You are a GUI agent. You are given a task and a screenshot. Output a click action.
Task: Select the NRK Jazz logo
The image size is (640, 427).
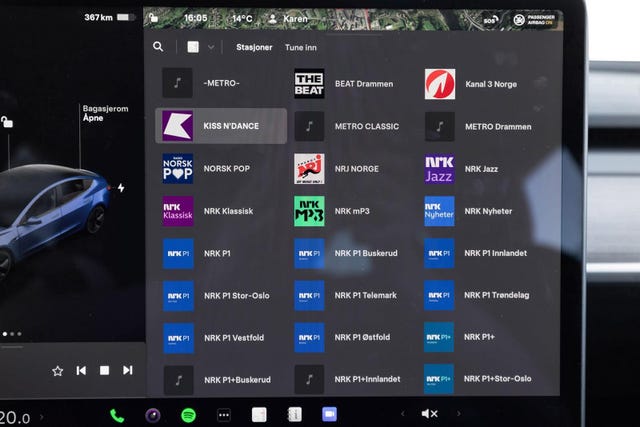(439, 169)
